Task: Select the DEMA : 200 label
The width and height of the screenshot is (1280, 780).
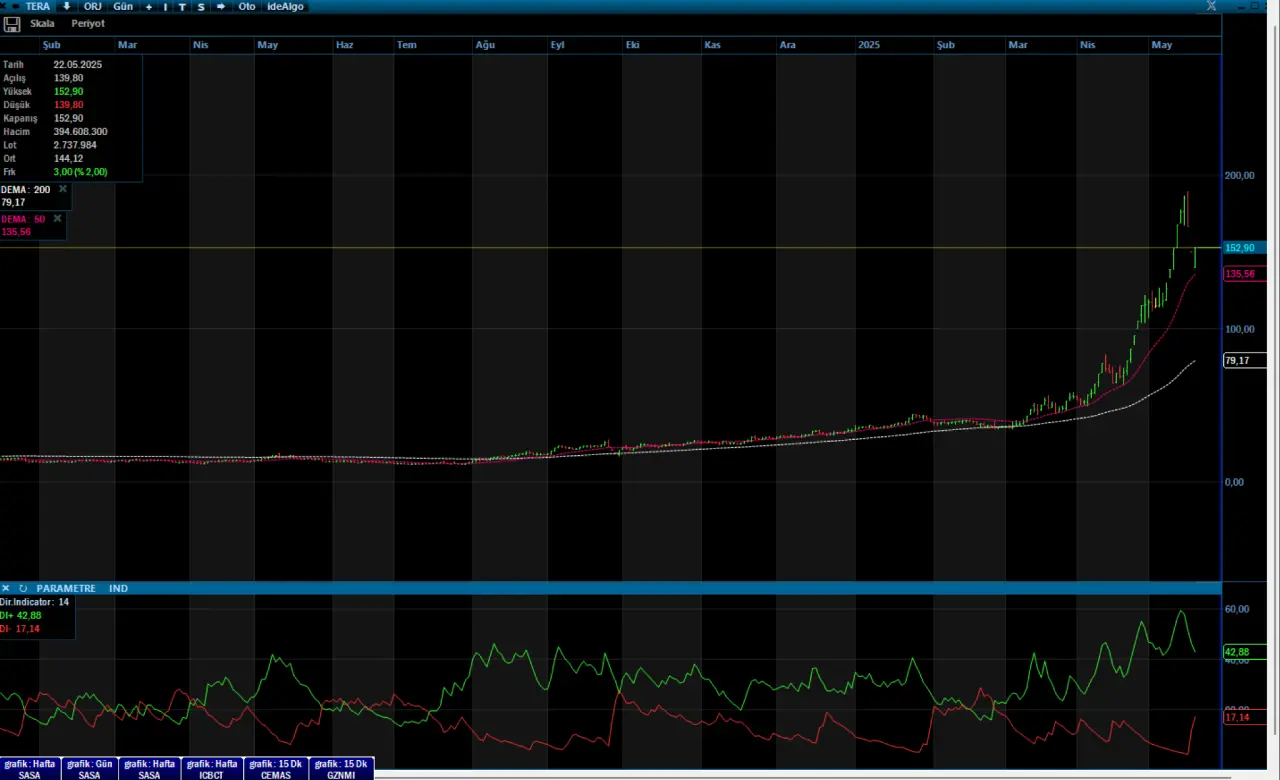Action: pyautogui.click(x=26, y=189)
